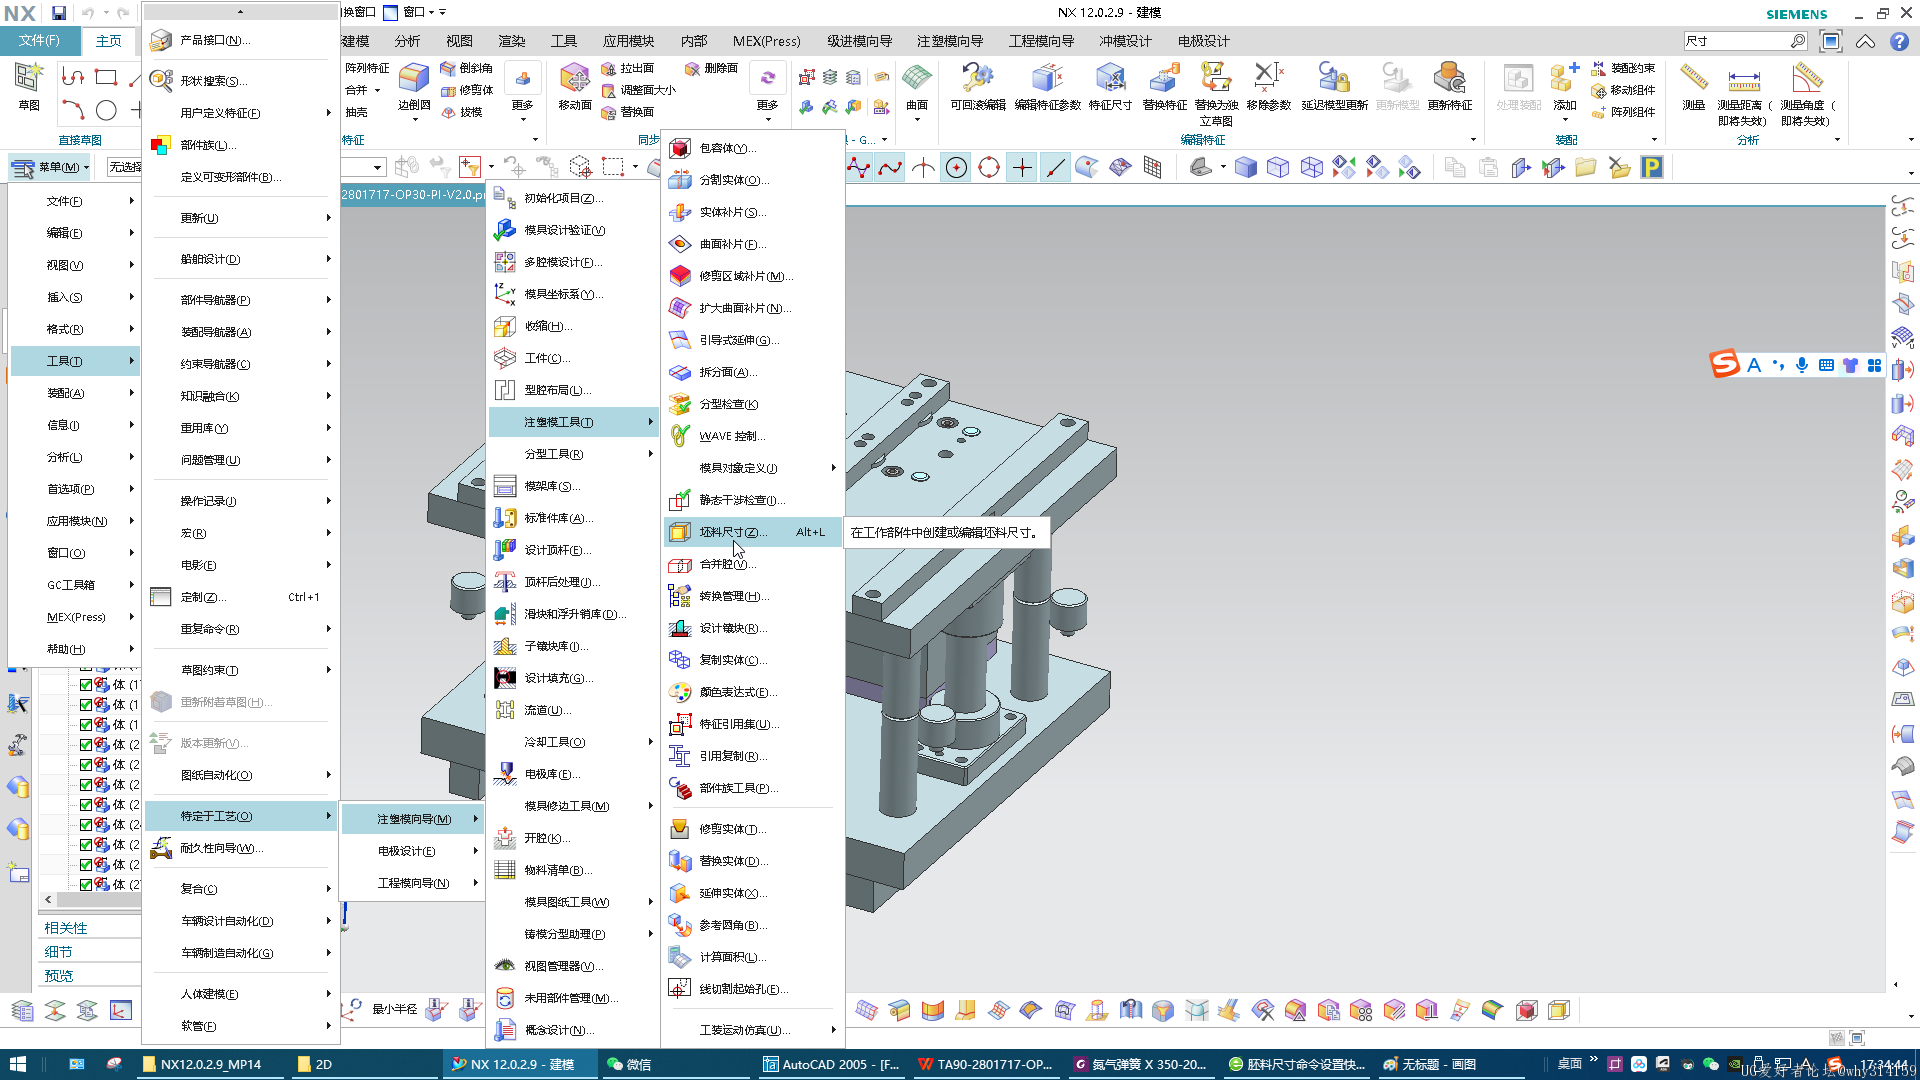The height and width of the screenshot is (1083, 1920).
Task: Open 曲面补片 surface patch tool
Action: tap(752, 244)
